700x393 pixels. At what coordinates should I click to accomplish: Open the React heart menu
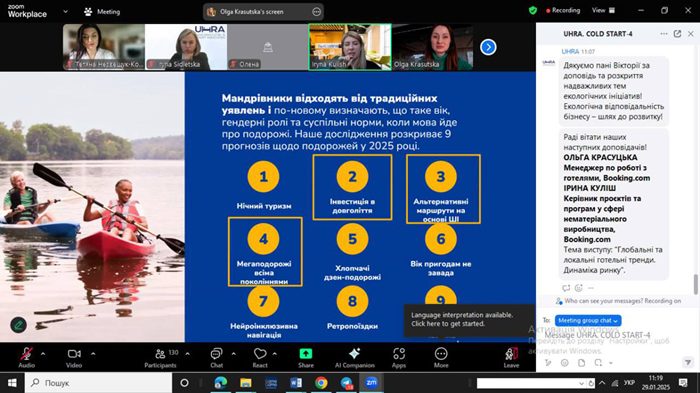(x=260, y=357)
